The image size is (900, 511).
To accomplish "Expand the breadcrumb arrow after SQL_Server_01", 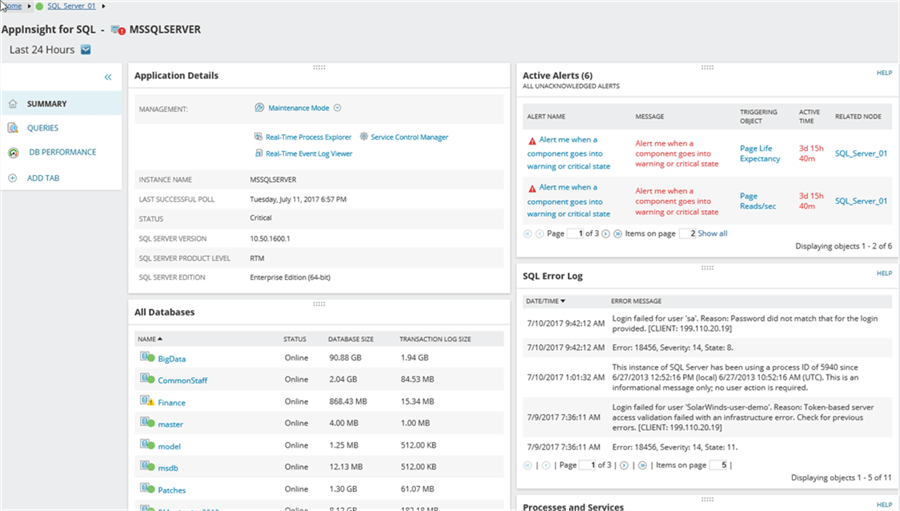I will coord(103,6).
